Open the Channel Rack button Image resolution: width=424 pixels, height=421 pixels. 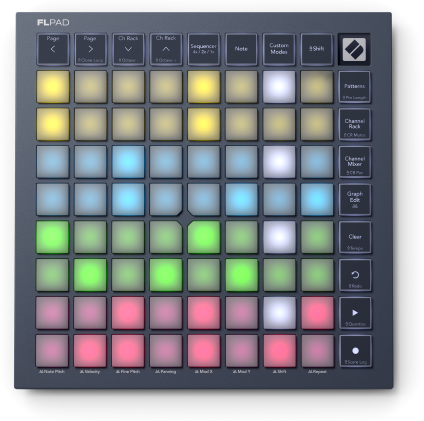[355, 124]
